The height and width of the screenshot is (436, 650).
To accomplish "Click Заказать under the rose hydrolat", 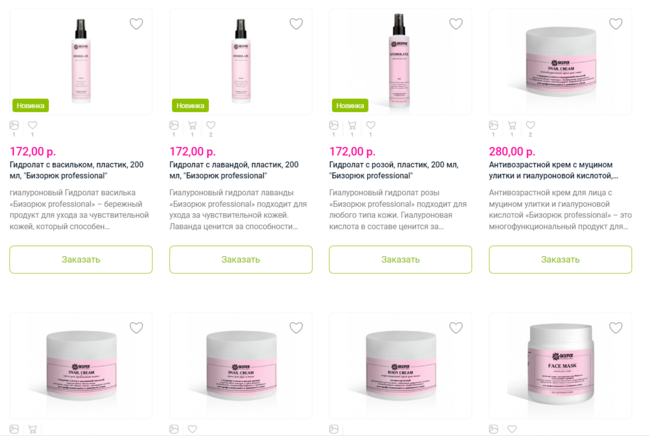I will [400, 259].
